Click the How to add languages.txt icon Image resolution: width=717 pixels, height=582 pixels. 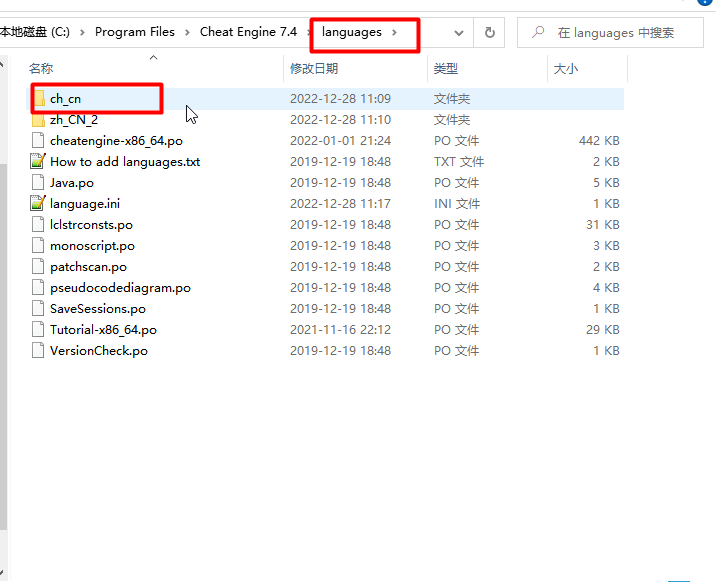(38, 162)
